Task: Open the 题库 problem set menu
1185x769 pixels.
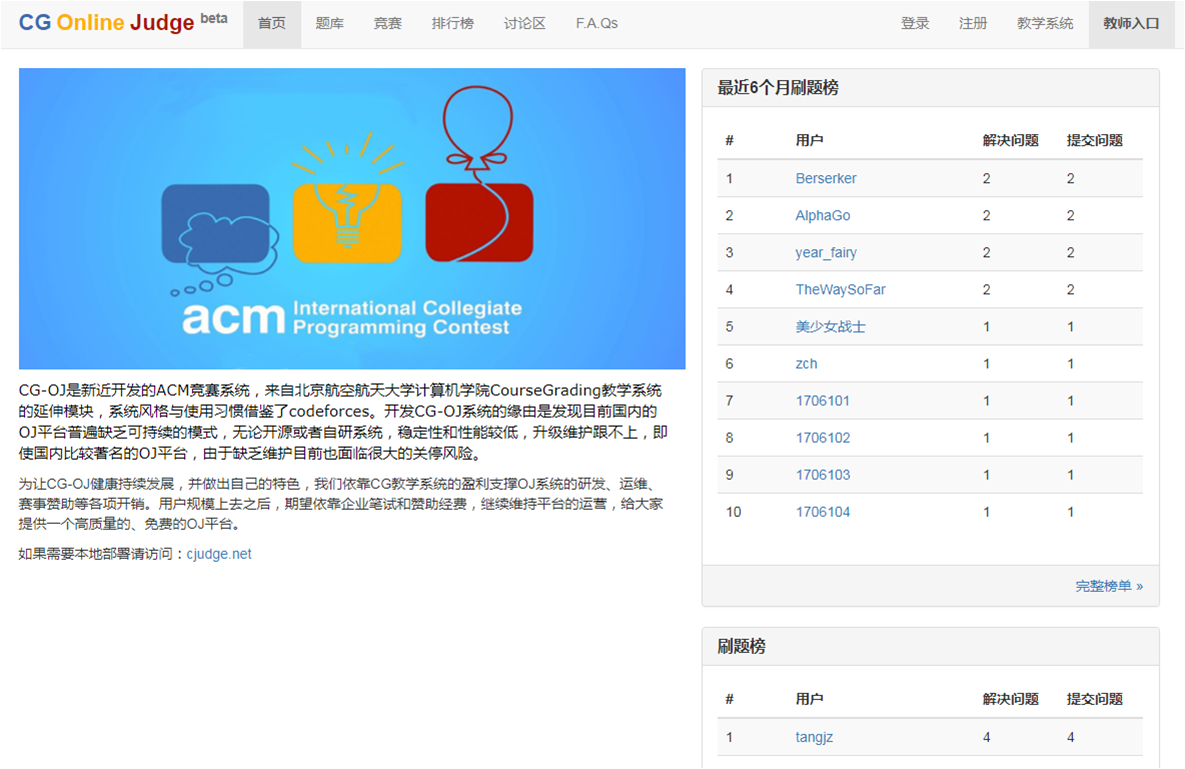Action: (x=330, y=24)
